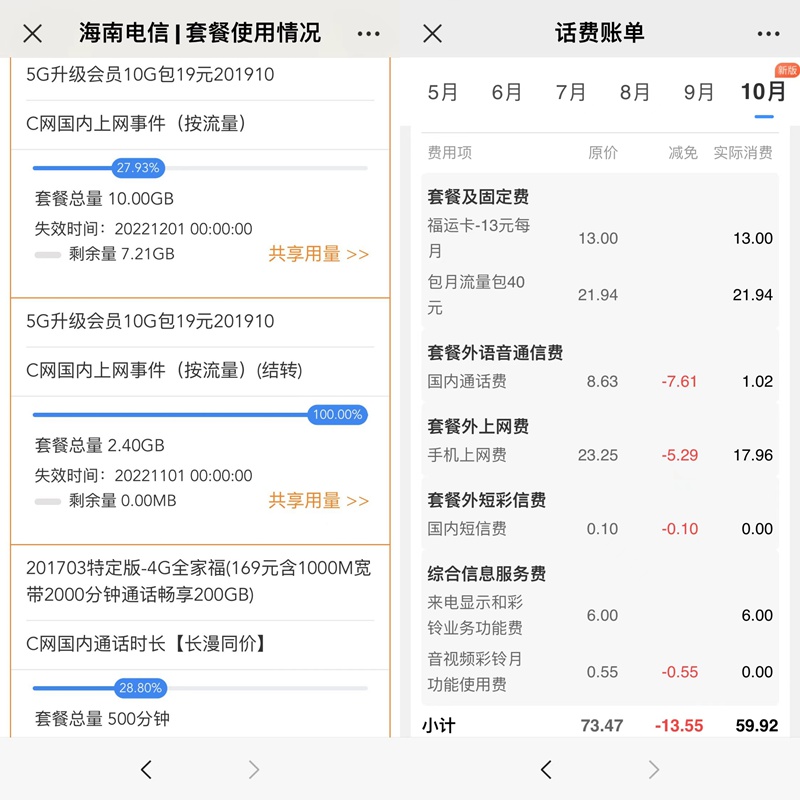800x800 pixels.
Task: Select the 10月 bill tab
Action: pos(763,92)
